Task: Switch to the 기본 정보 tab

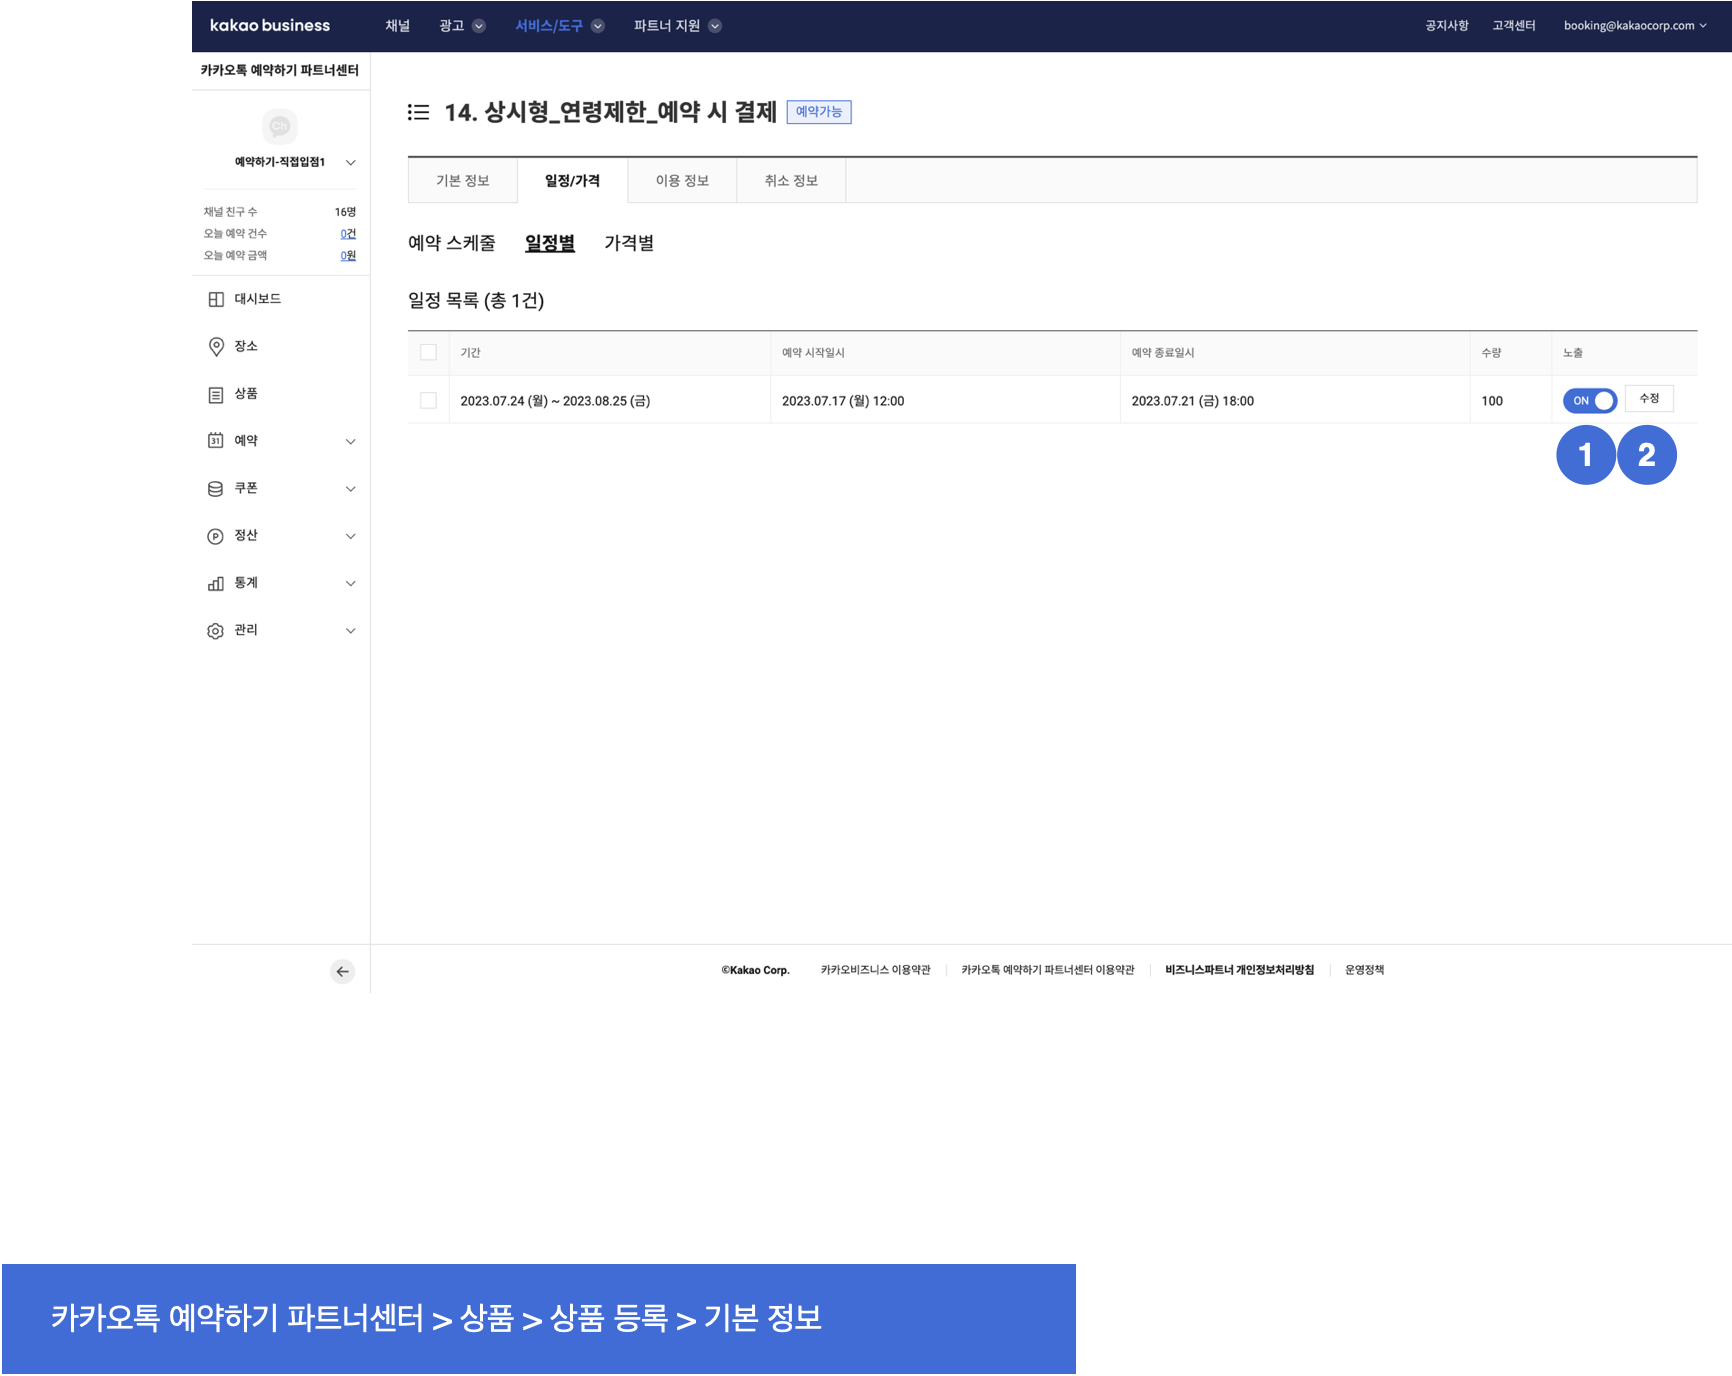Action: 462,181
